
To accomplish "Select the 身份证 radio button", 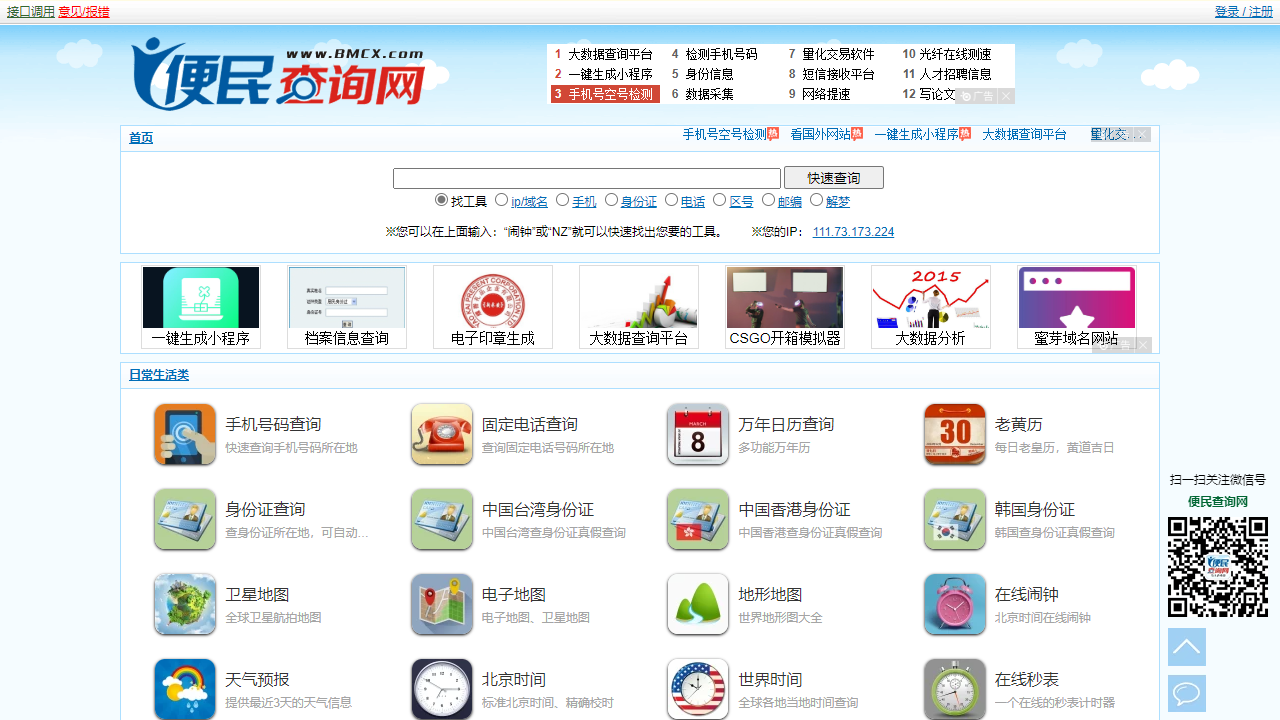I will pos(612,200).
